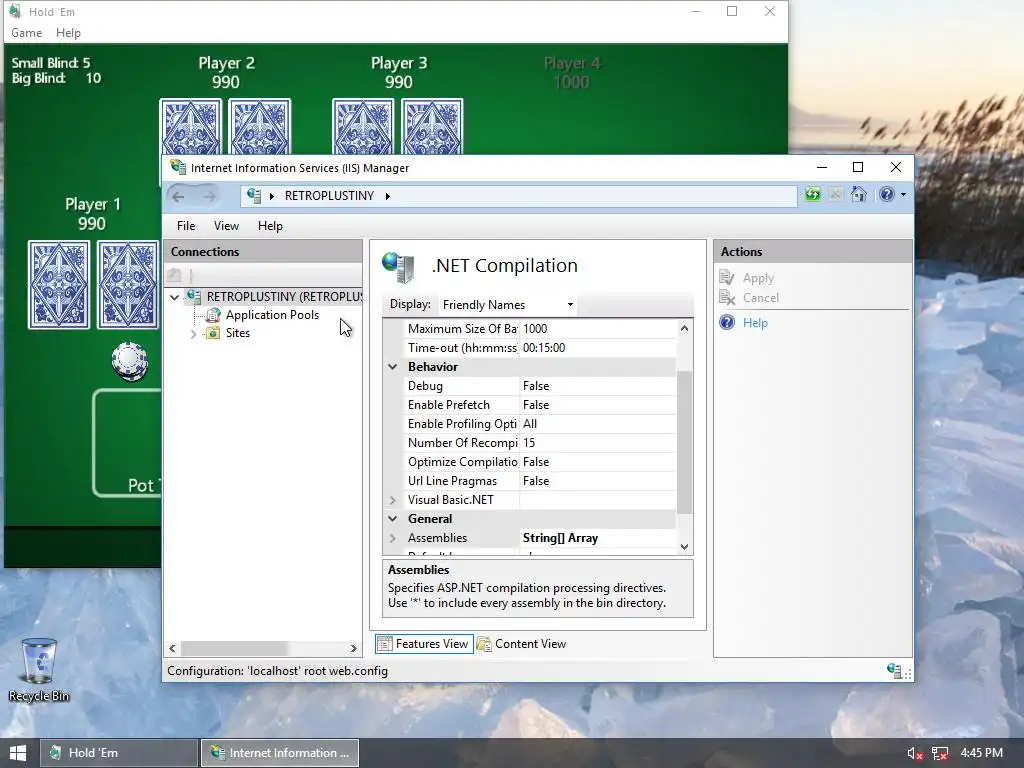Viewport: 1024px width, 768px height.
Task: Click the Connections scroll left arrow
Action: (x=172, y=648)
